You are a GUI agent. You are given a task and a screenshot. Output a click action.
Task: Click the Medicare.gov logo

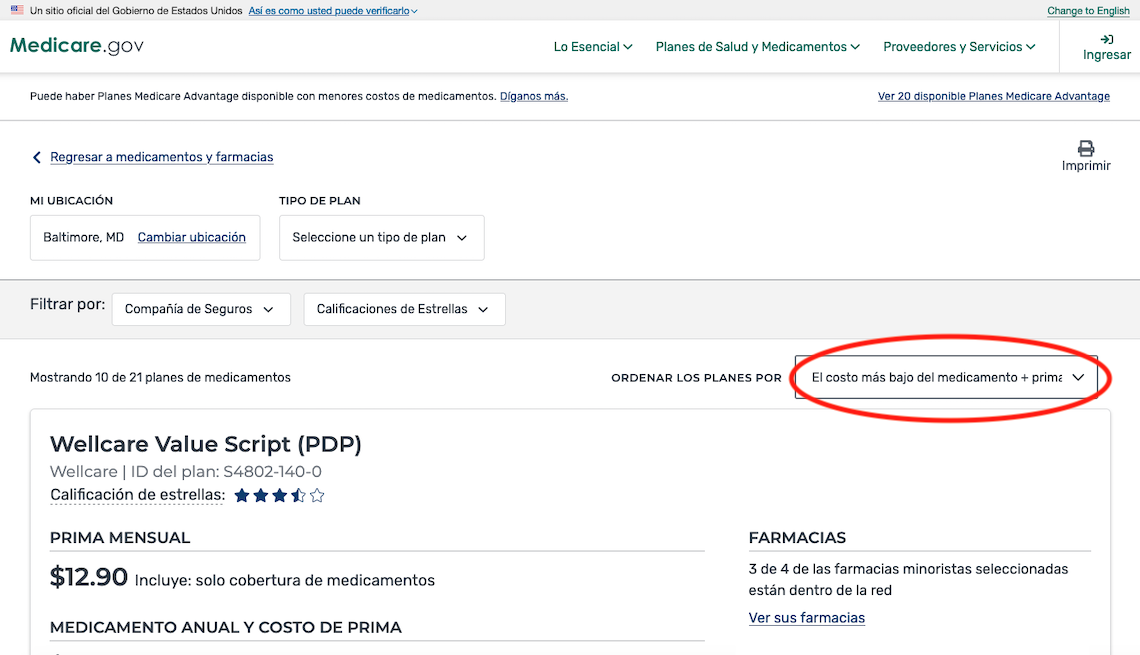pyautogui.click(x=76, y=45)
